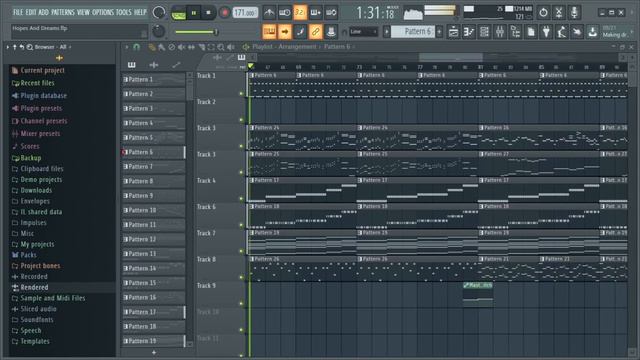Mute Track 7 with its green dot
The image size is (640, 360).
click(241, 251)
